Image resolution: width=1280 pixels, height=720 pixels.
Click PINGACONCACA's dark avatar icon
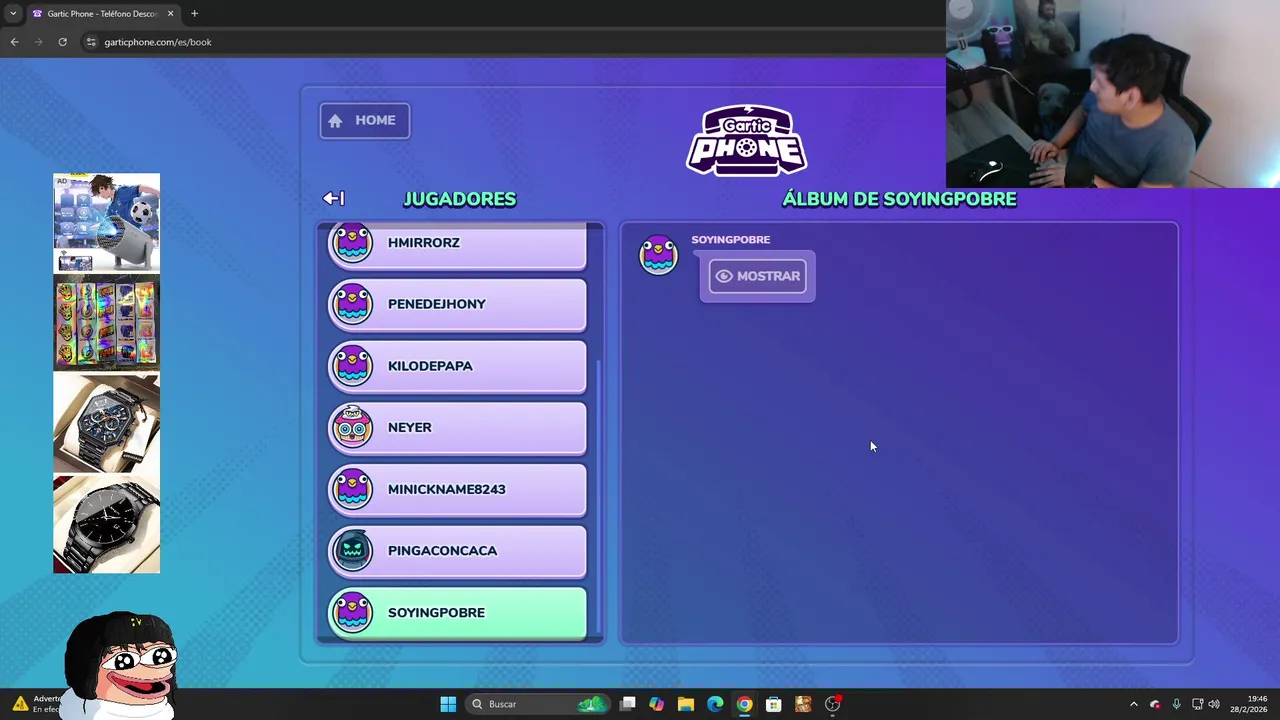[352, 550]
